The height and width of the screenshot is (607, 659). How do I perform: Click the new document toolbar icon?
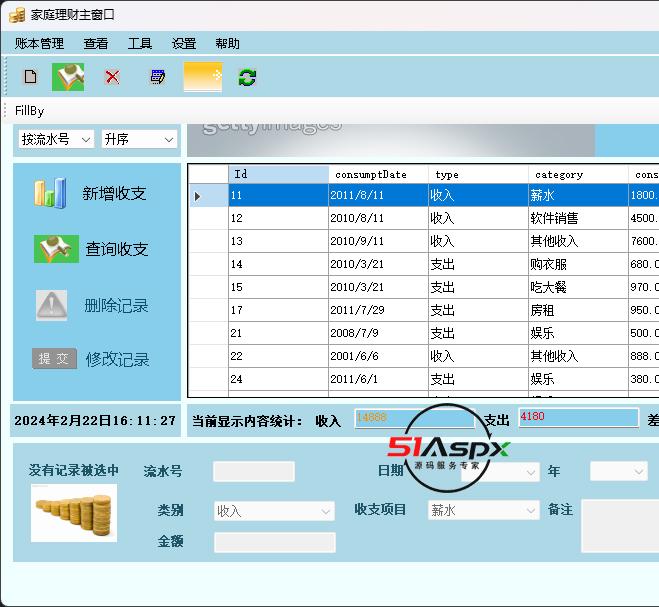[30, 77]
